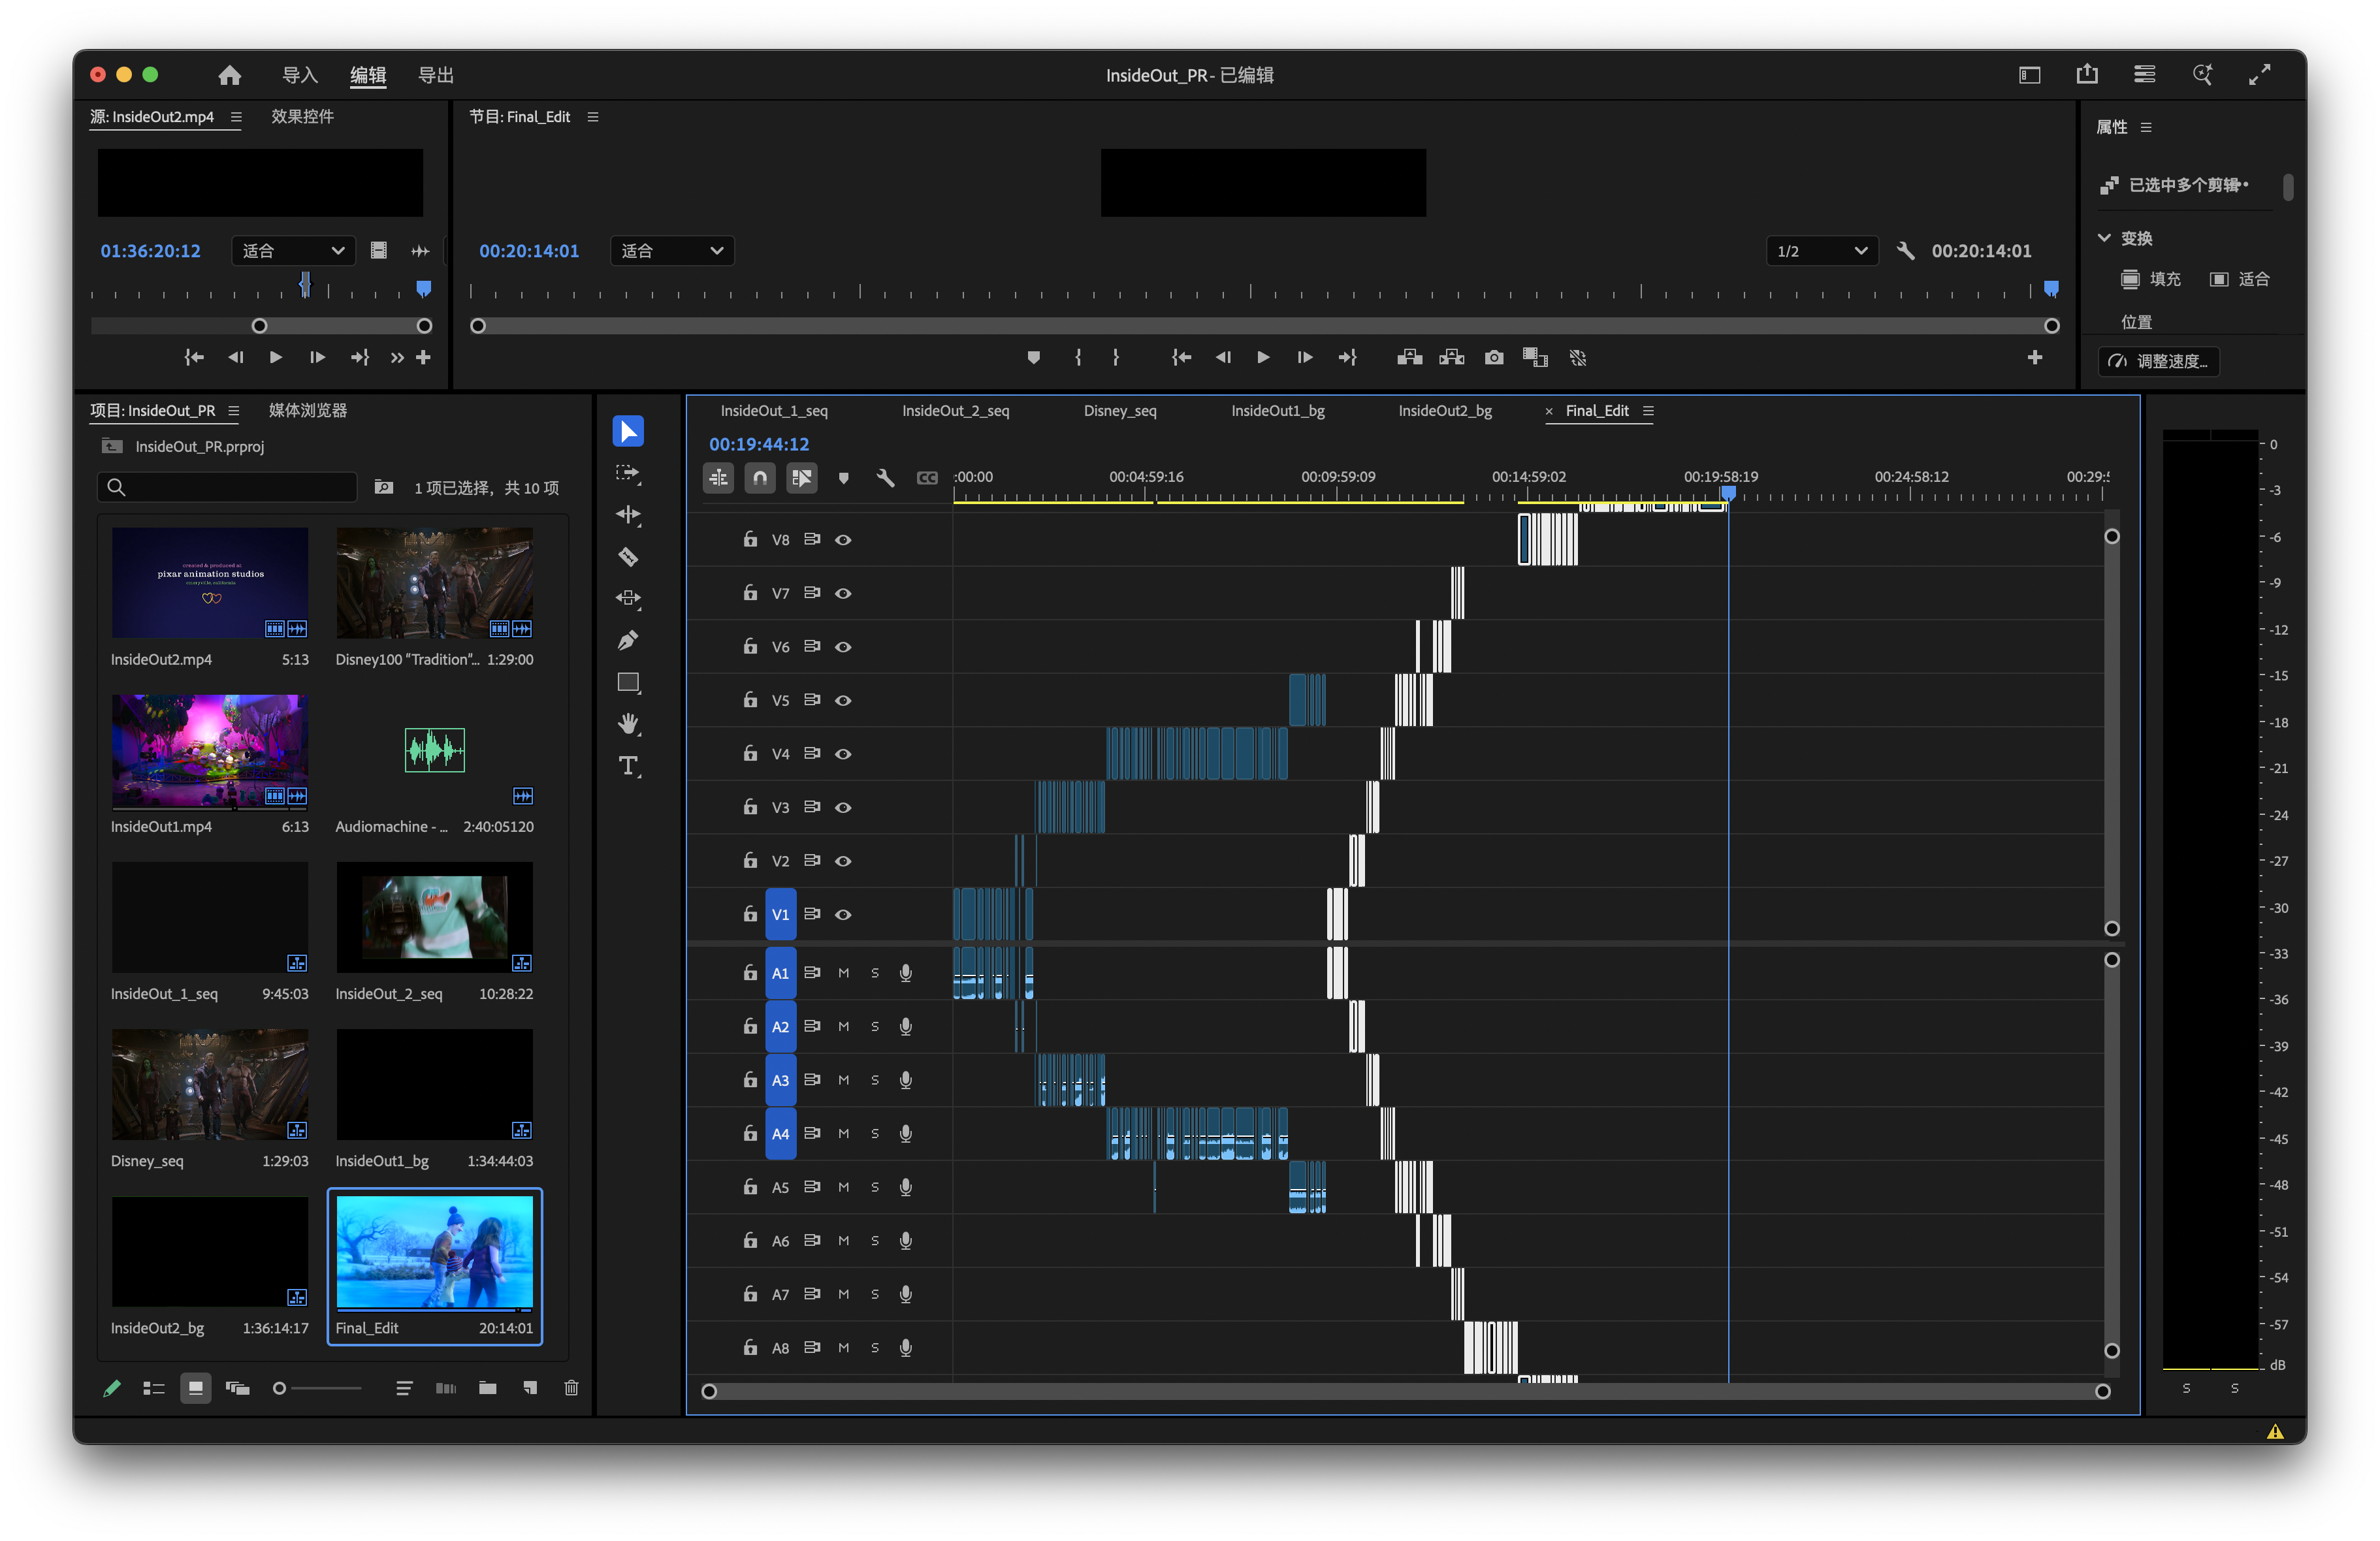The image size is (2380, 1541).
Task: Click the New Item icon in project panel
Action: point(530,1388)
